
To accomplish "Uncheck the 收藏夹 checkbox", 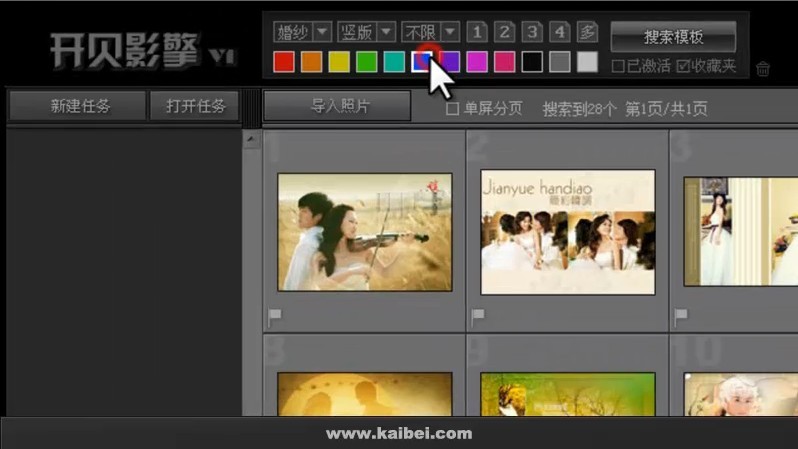I will (x=683, y=66).
